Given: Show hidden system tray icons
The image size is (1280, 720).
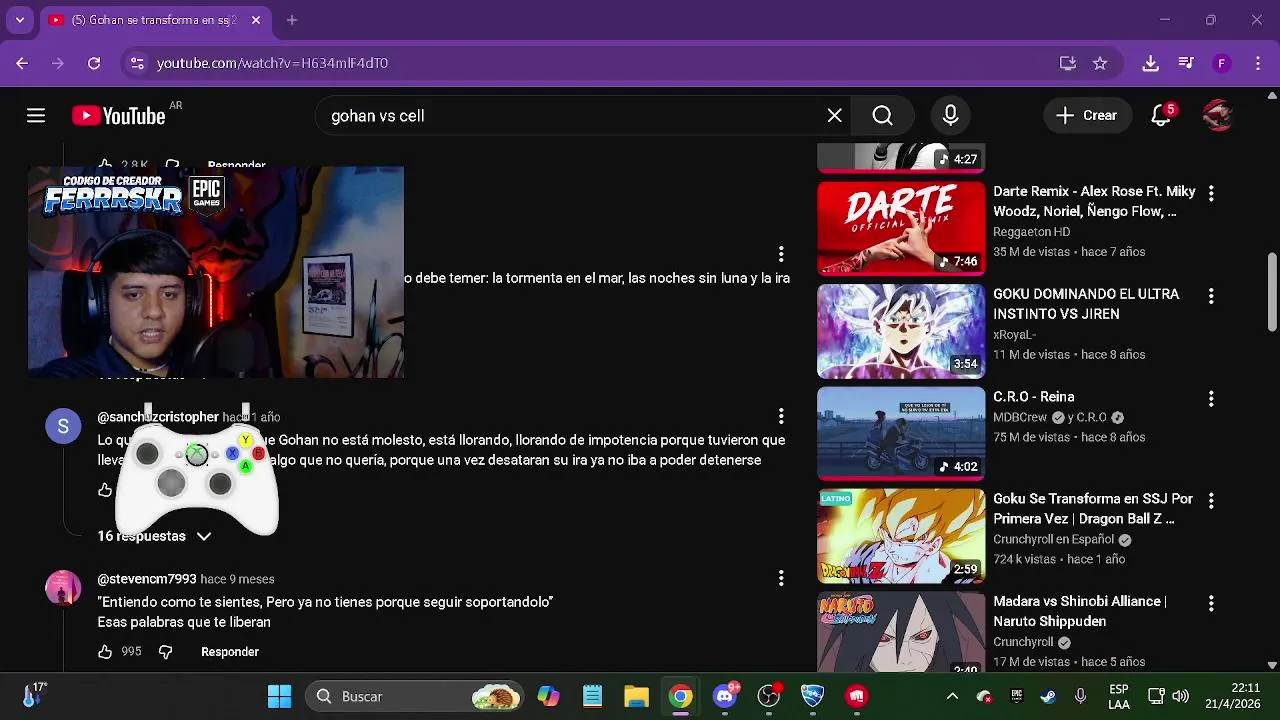Looking at the screenshot, I should coord(952,696).
